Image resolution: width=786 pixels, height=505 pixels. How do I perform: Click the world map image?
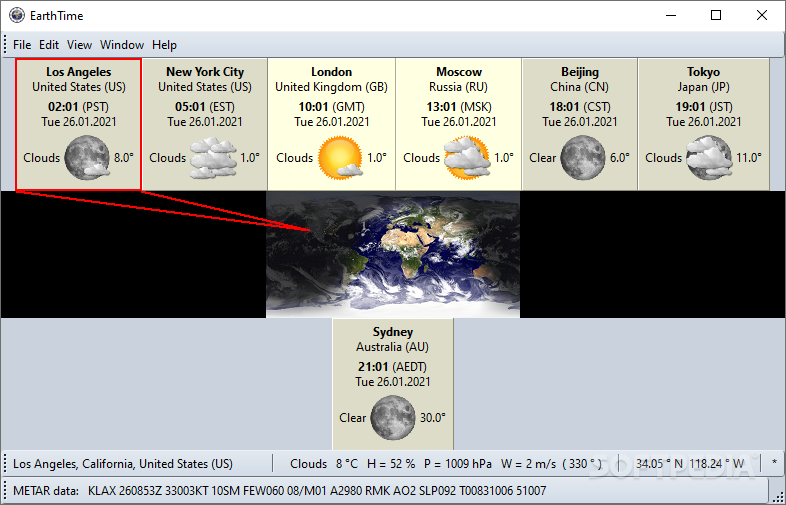(x=393, y=254)
